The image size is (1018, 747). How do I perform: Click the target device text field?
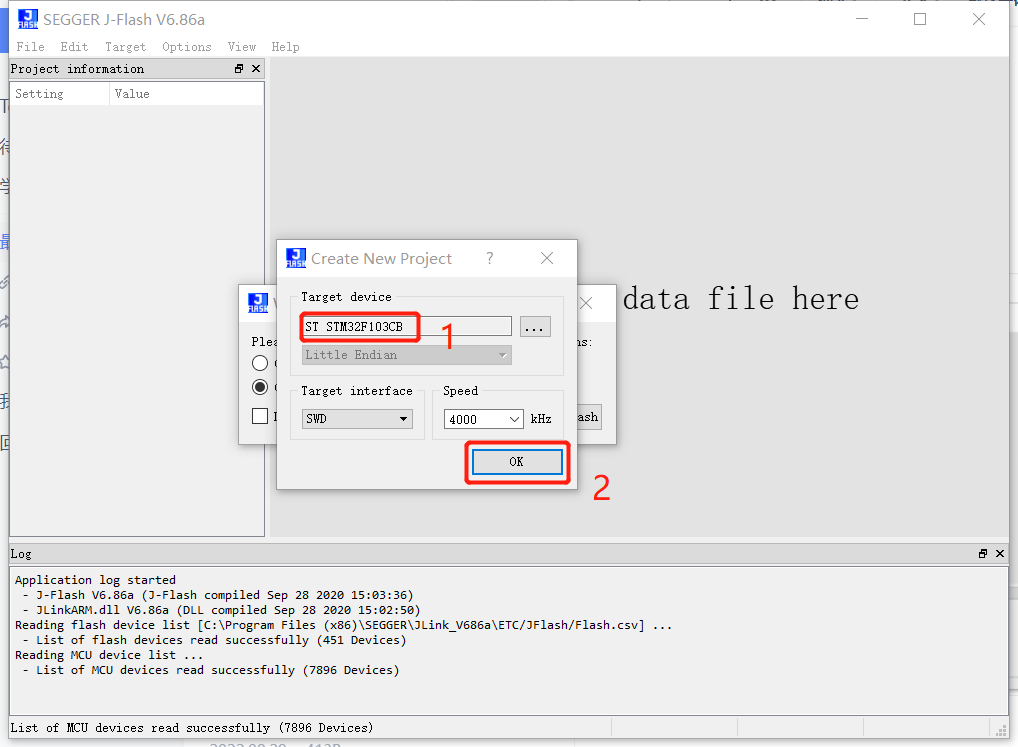[406, 326]
